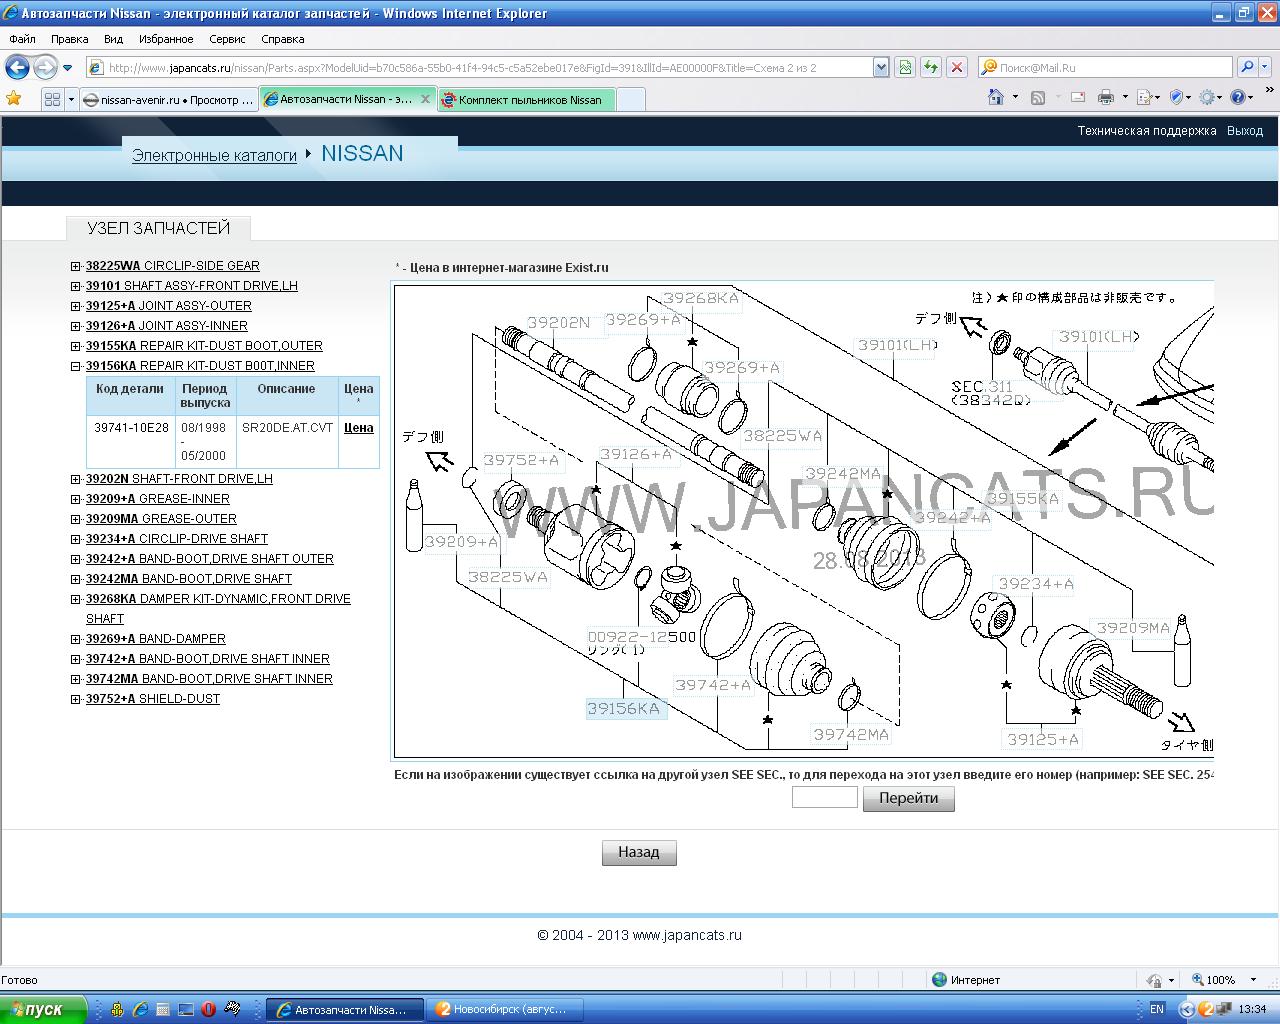Click the Print icon in toolbar
The height and width of the screenshot is (1024, 1280).
click(x=1105, y=97)
